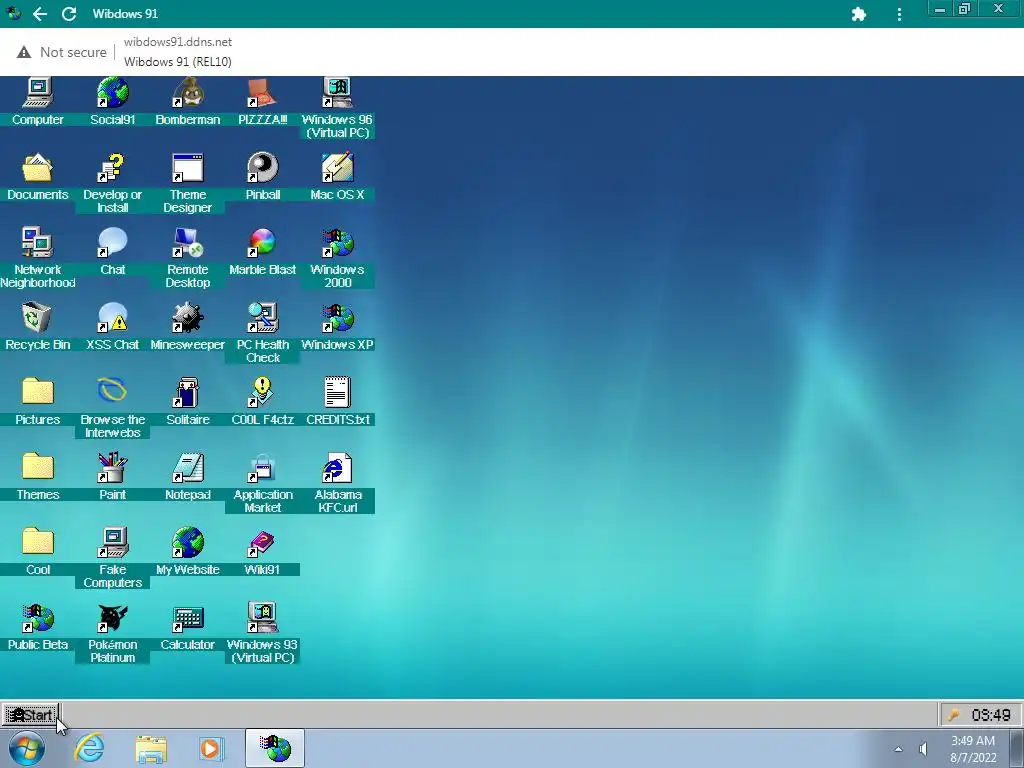
Task: Click the volume speaker tray icon
Action: point(923,749)
